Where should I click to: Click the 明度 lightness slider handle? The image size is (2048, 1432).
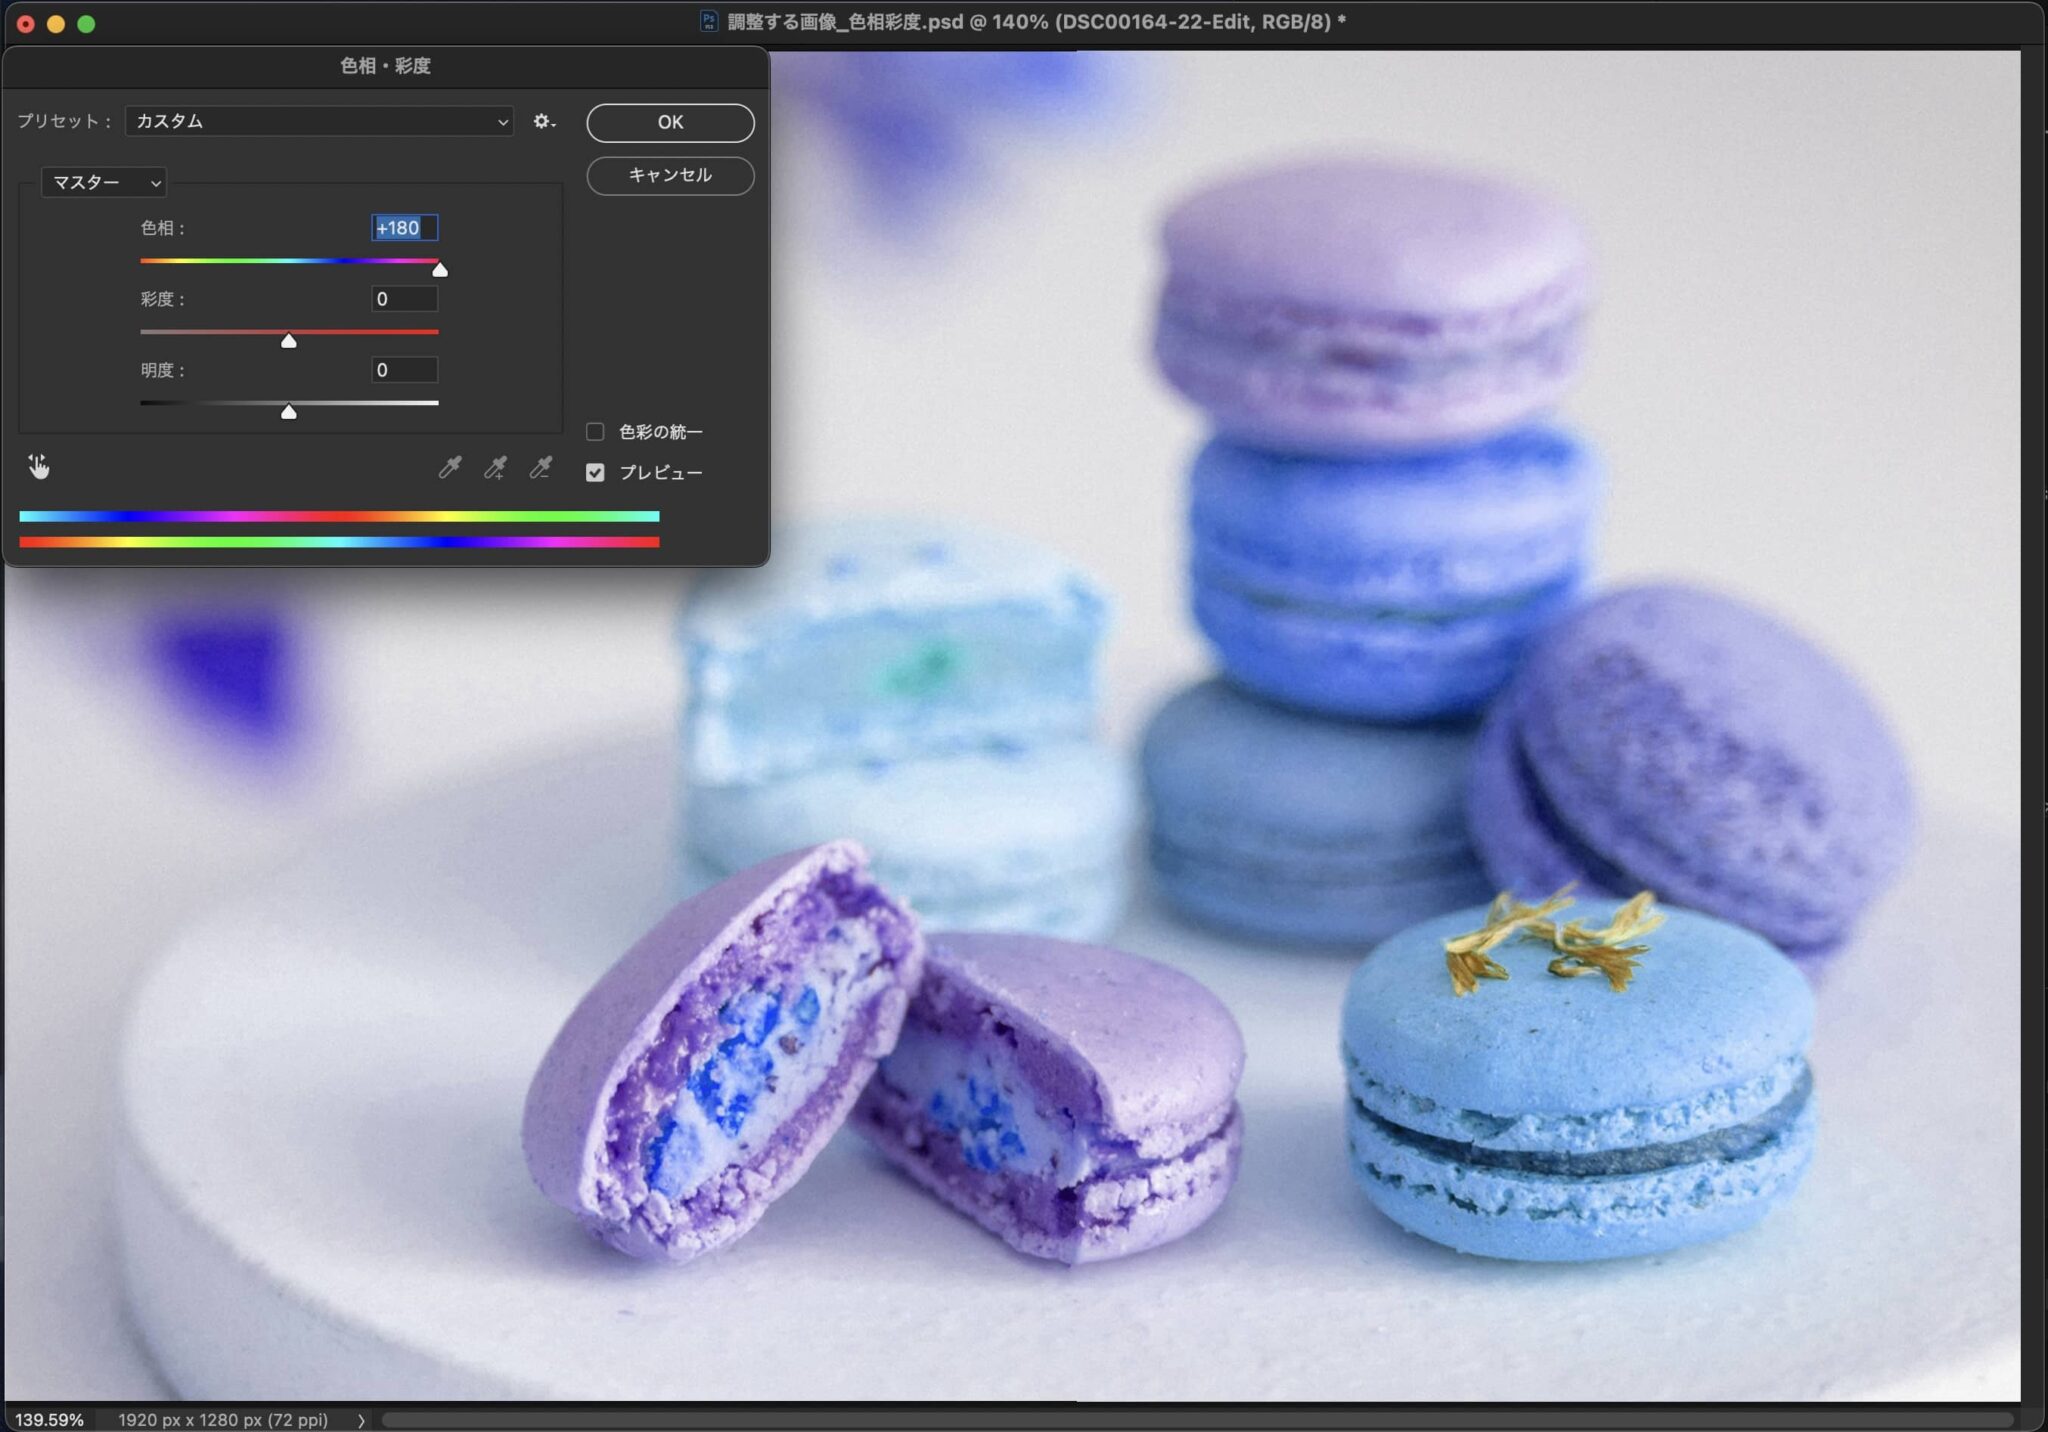289,412
